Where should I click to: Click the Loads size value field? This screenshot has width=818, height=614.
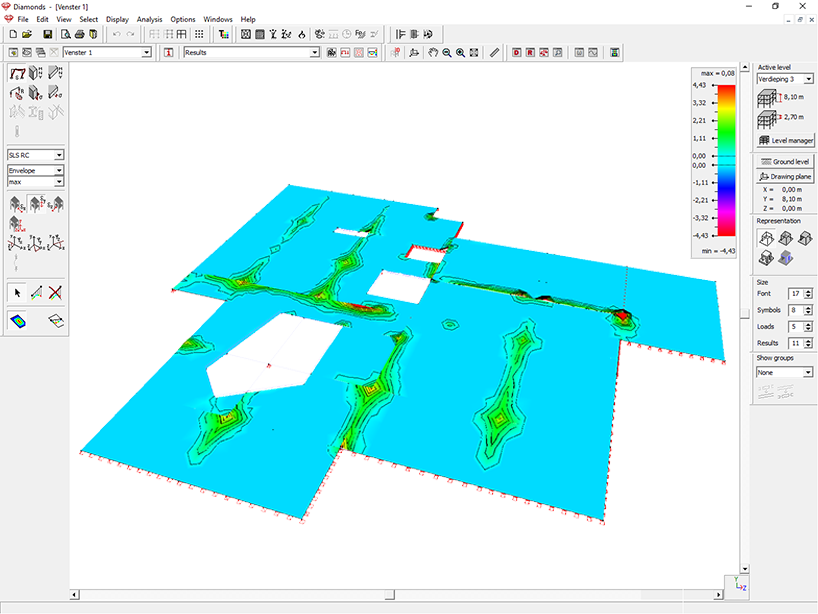[795, 327]
